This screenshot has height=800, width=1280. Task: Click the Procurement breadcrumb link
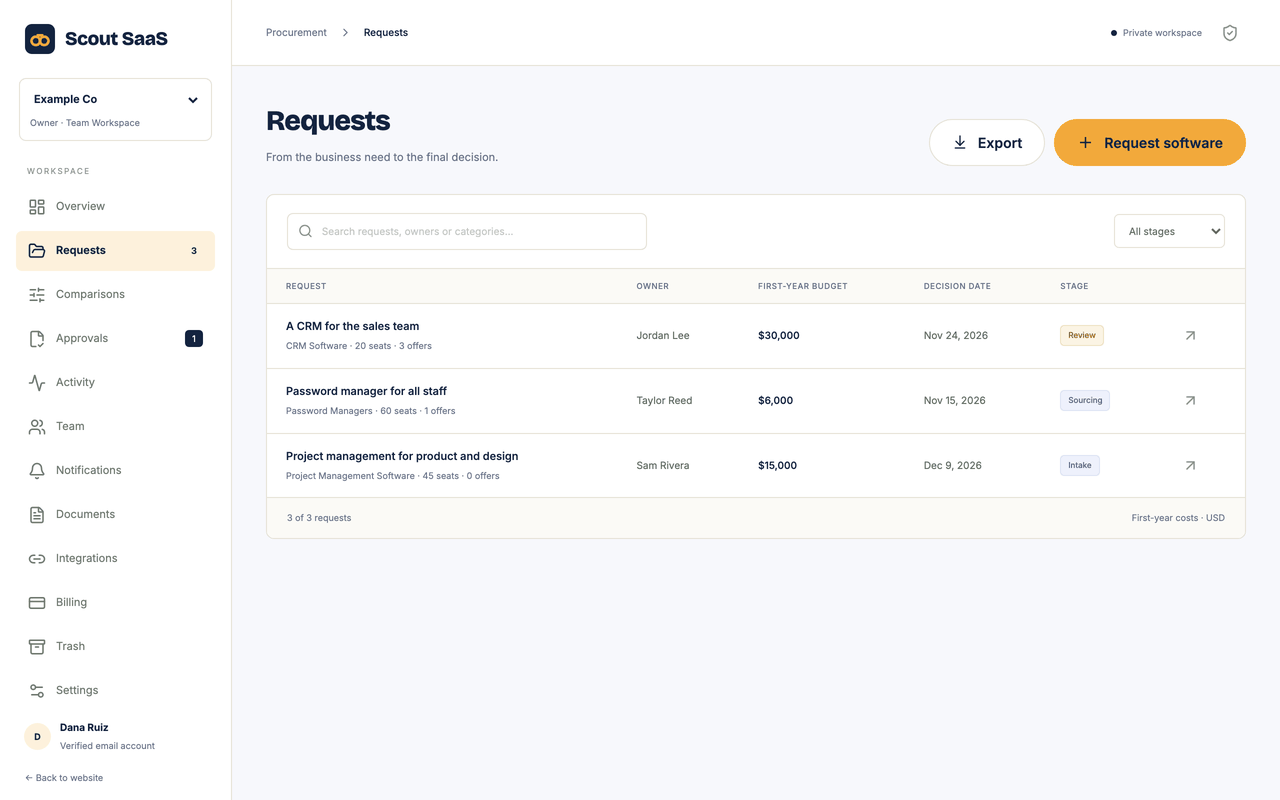296,33
